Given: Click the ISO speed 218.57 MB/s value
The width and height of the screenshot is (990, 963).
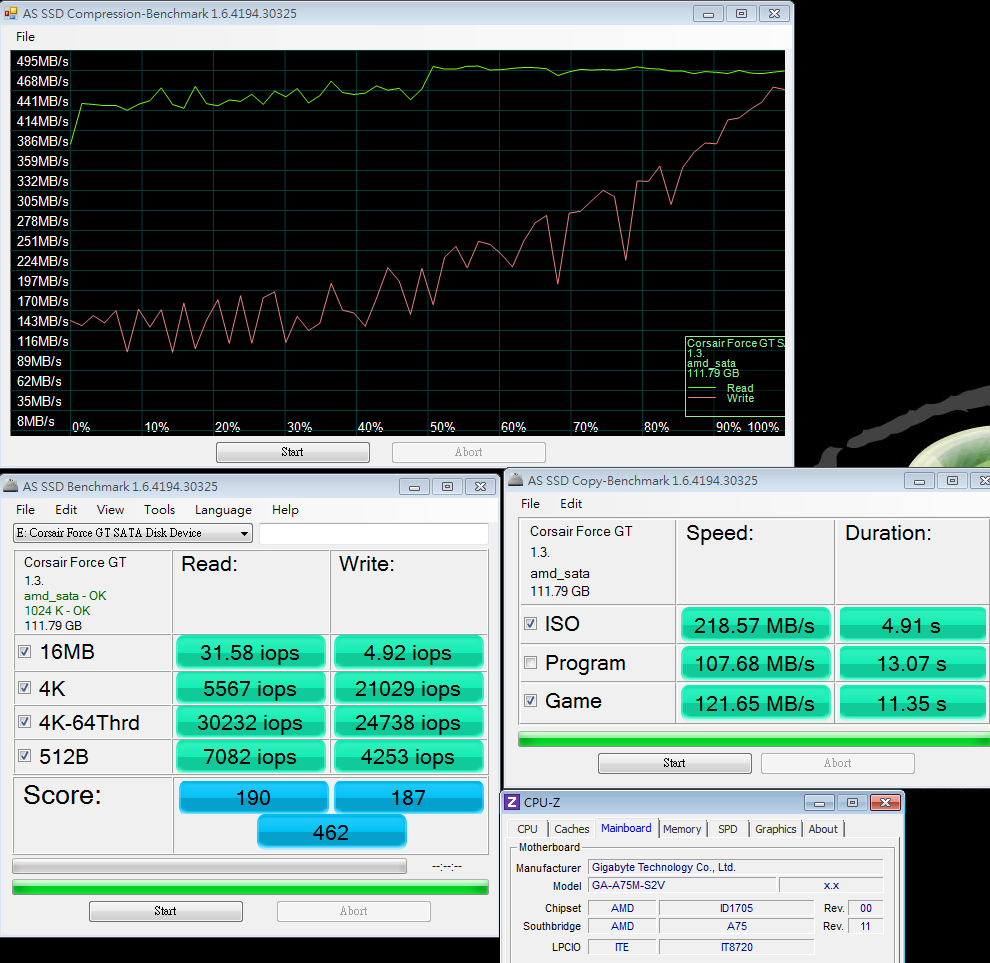Looking at the screenshot, I should (x=755, y=625).
